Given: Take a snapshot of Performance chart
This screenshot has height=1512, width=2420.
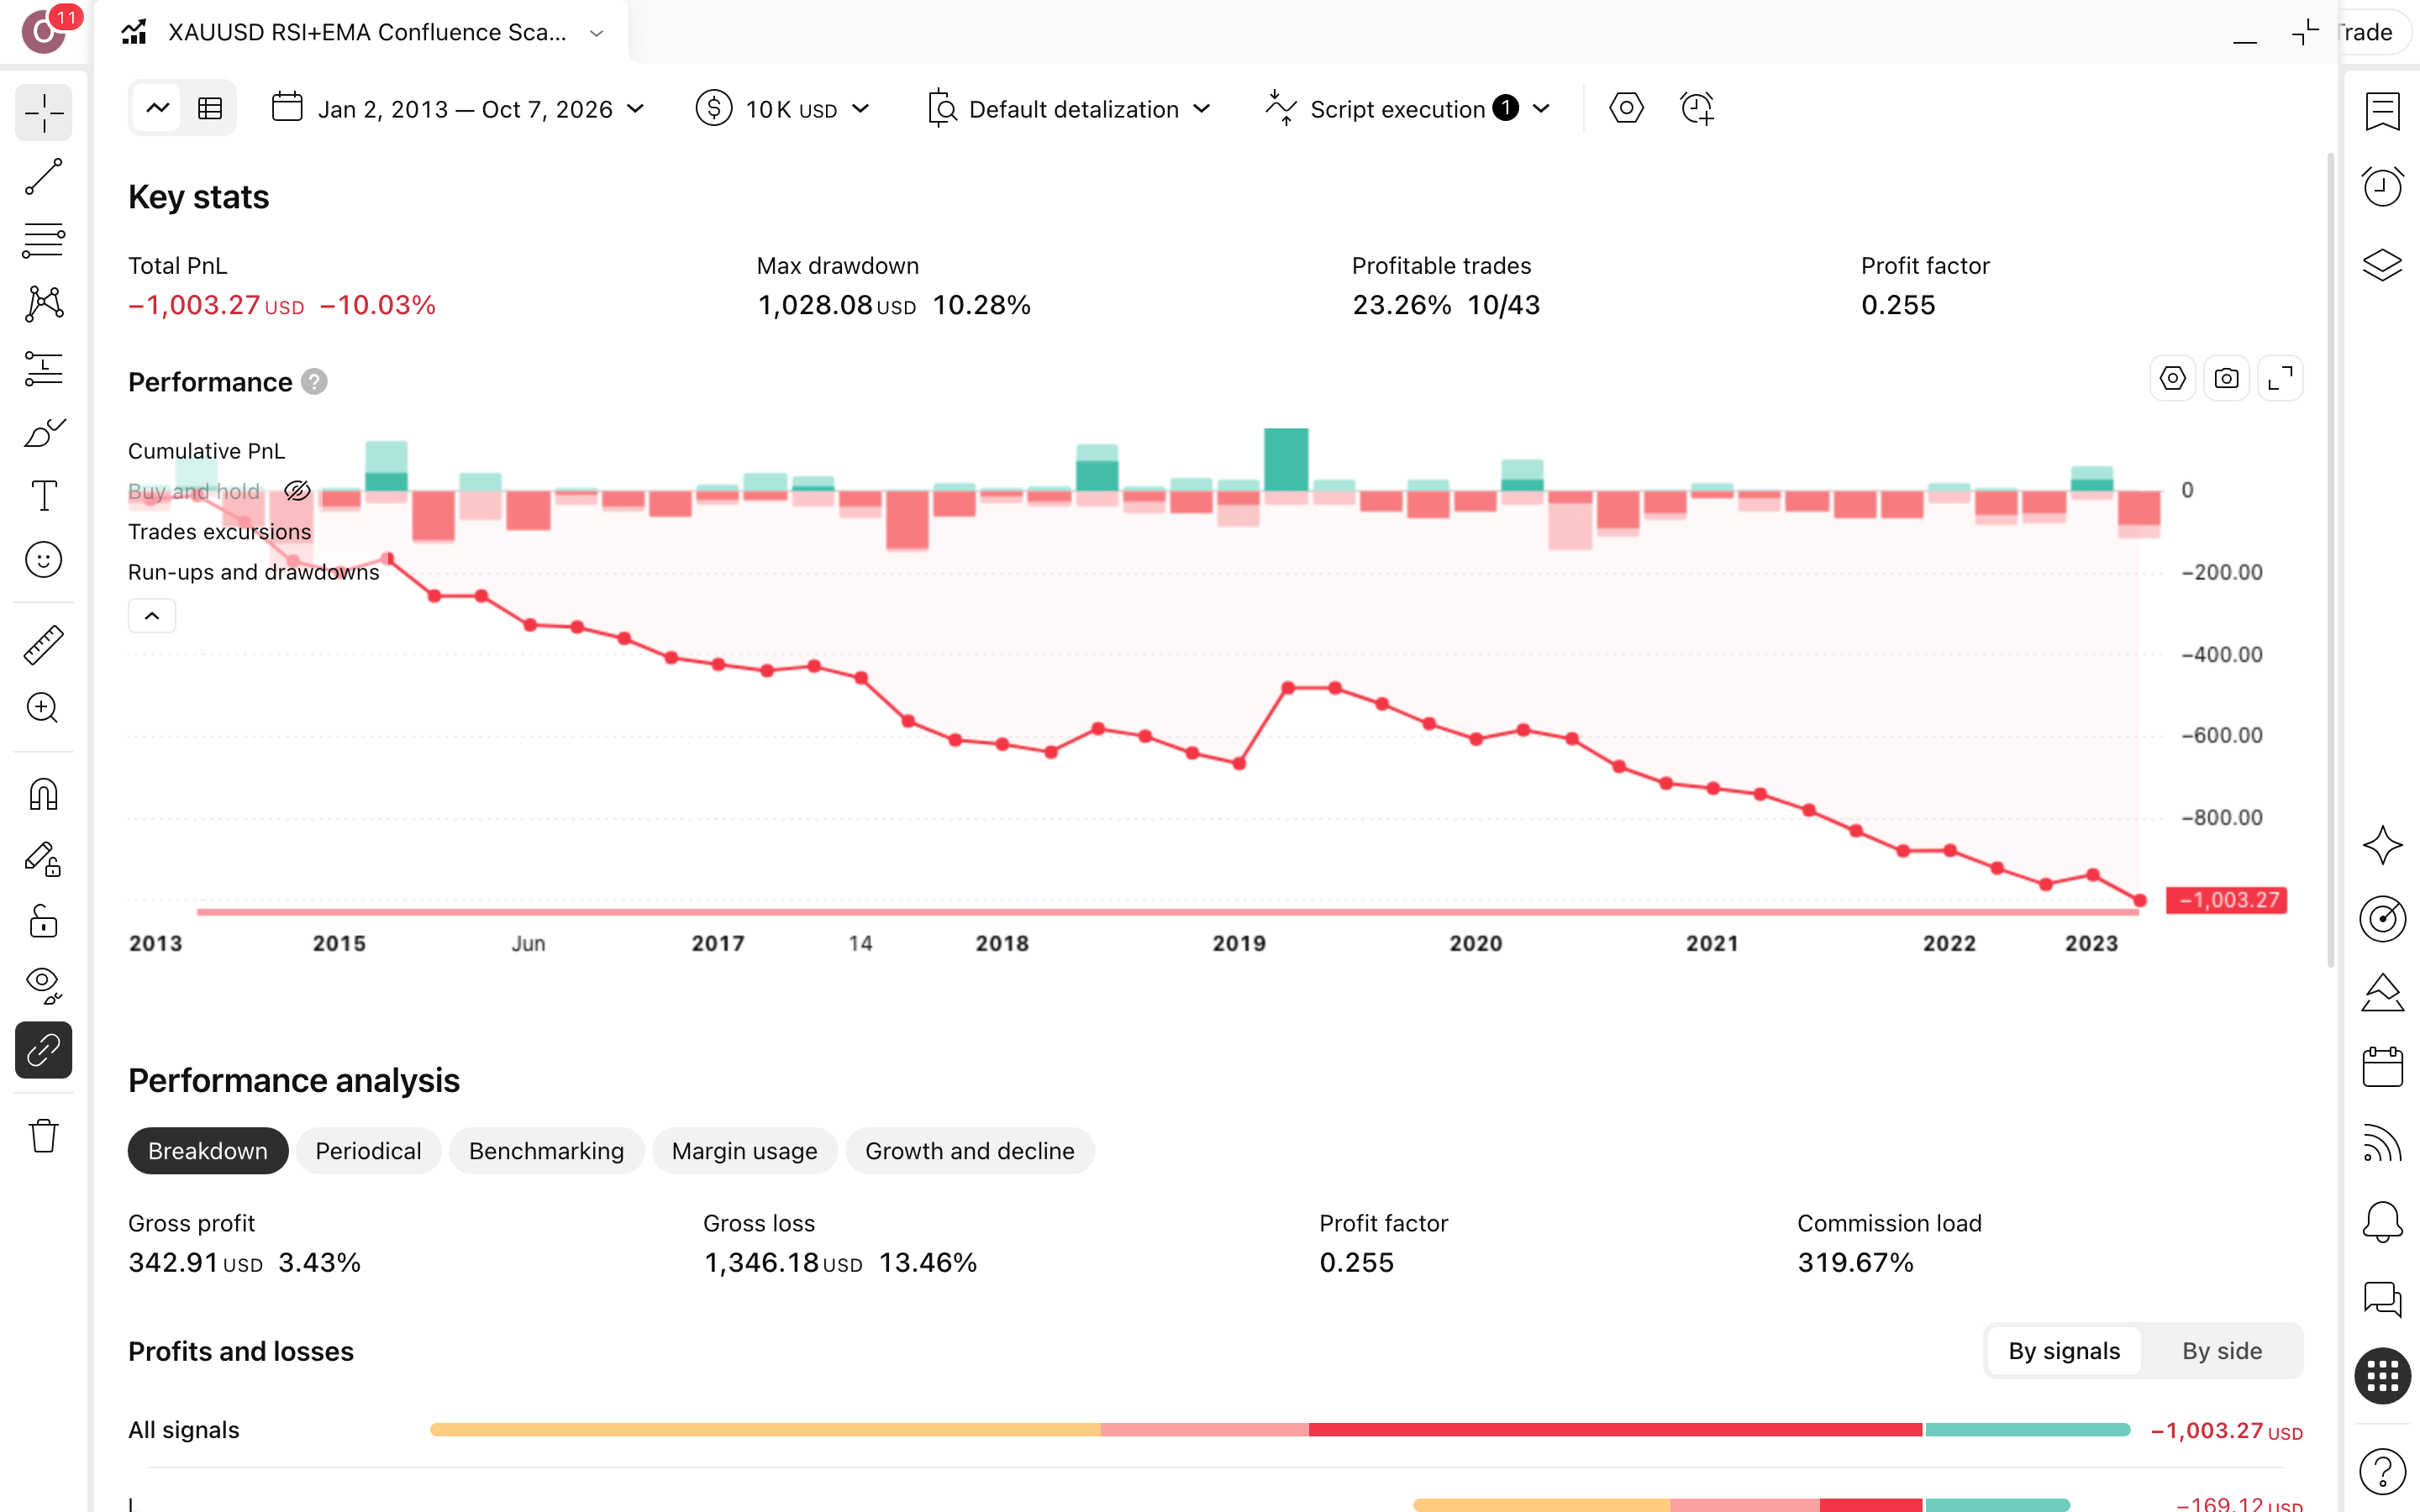Looking at the screenshot, I should [x=2226, y=379].
